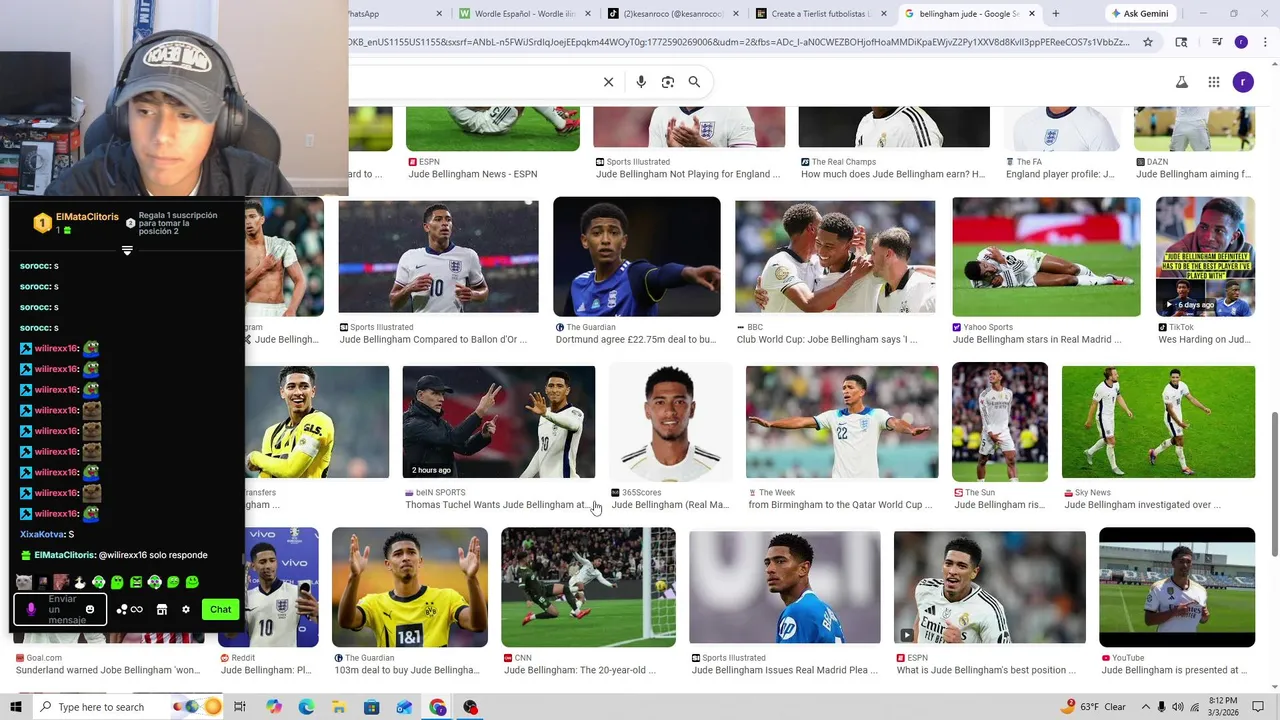Open Chrome profile avatar in toolbar
Image resolution: width=1280 pixels, height=720 pixels.
pos(1241,42)
